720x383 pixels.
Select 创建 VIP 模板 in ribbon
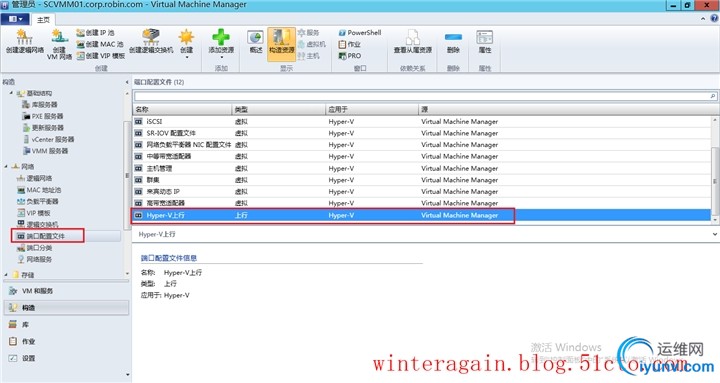point(100,56)
